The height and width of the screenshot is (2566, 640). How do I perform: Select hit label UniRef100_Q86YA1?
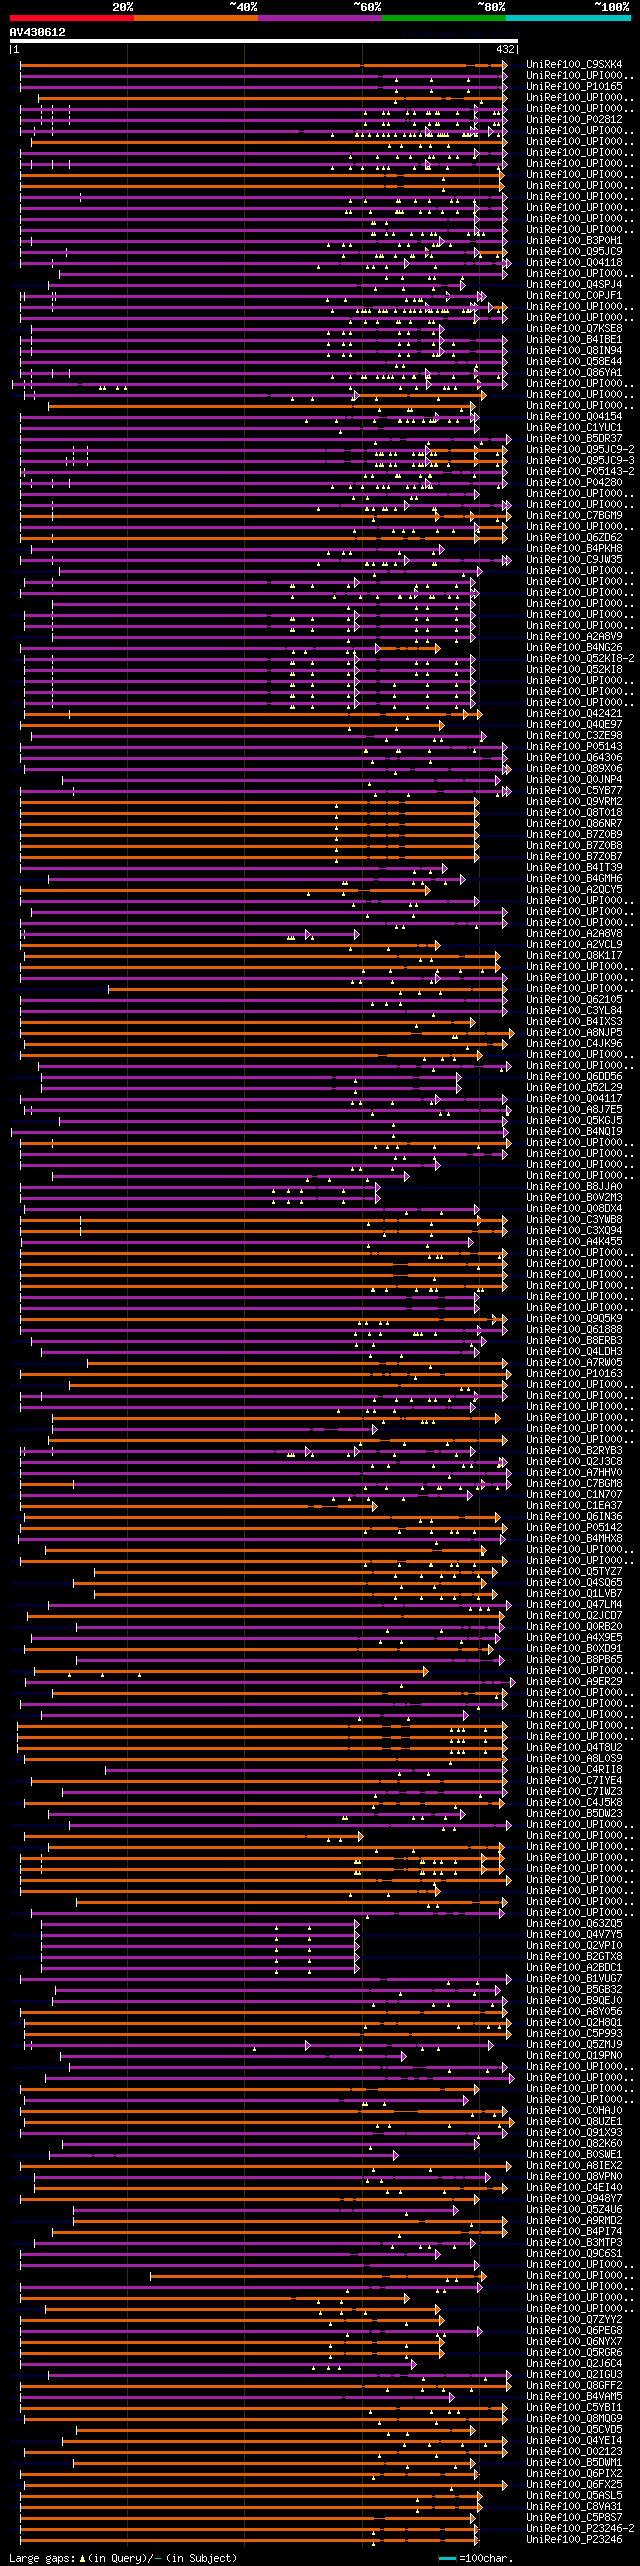tap(574, 373)
